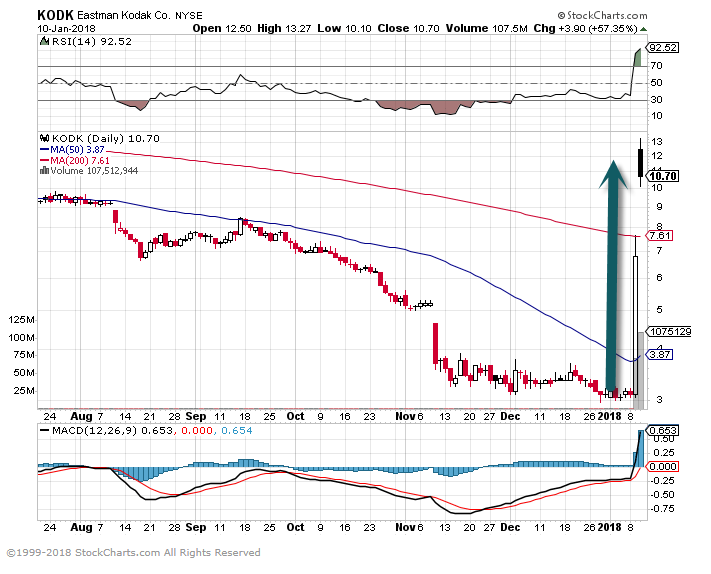This screenshot has height=574, width=711.
Task: Click the StockCharts.com logo text
Action: (x=603, y=16)
